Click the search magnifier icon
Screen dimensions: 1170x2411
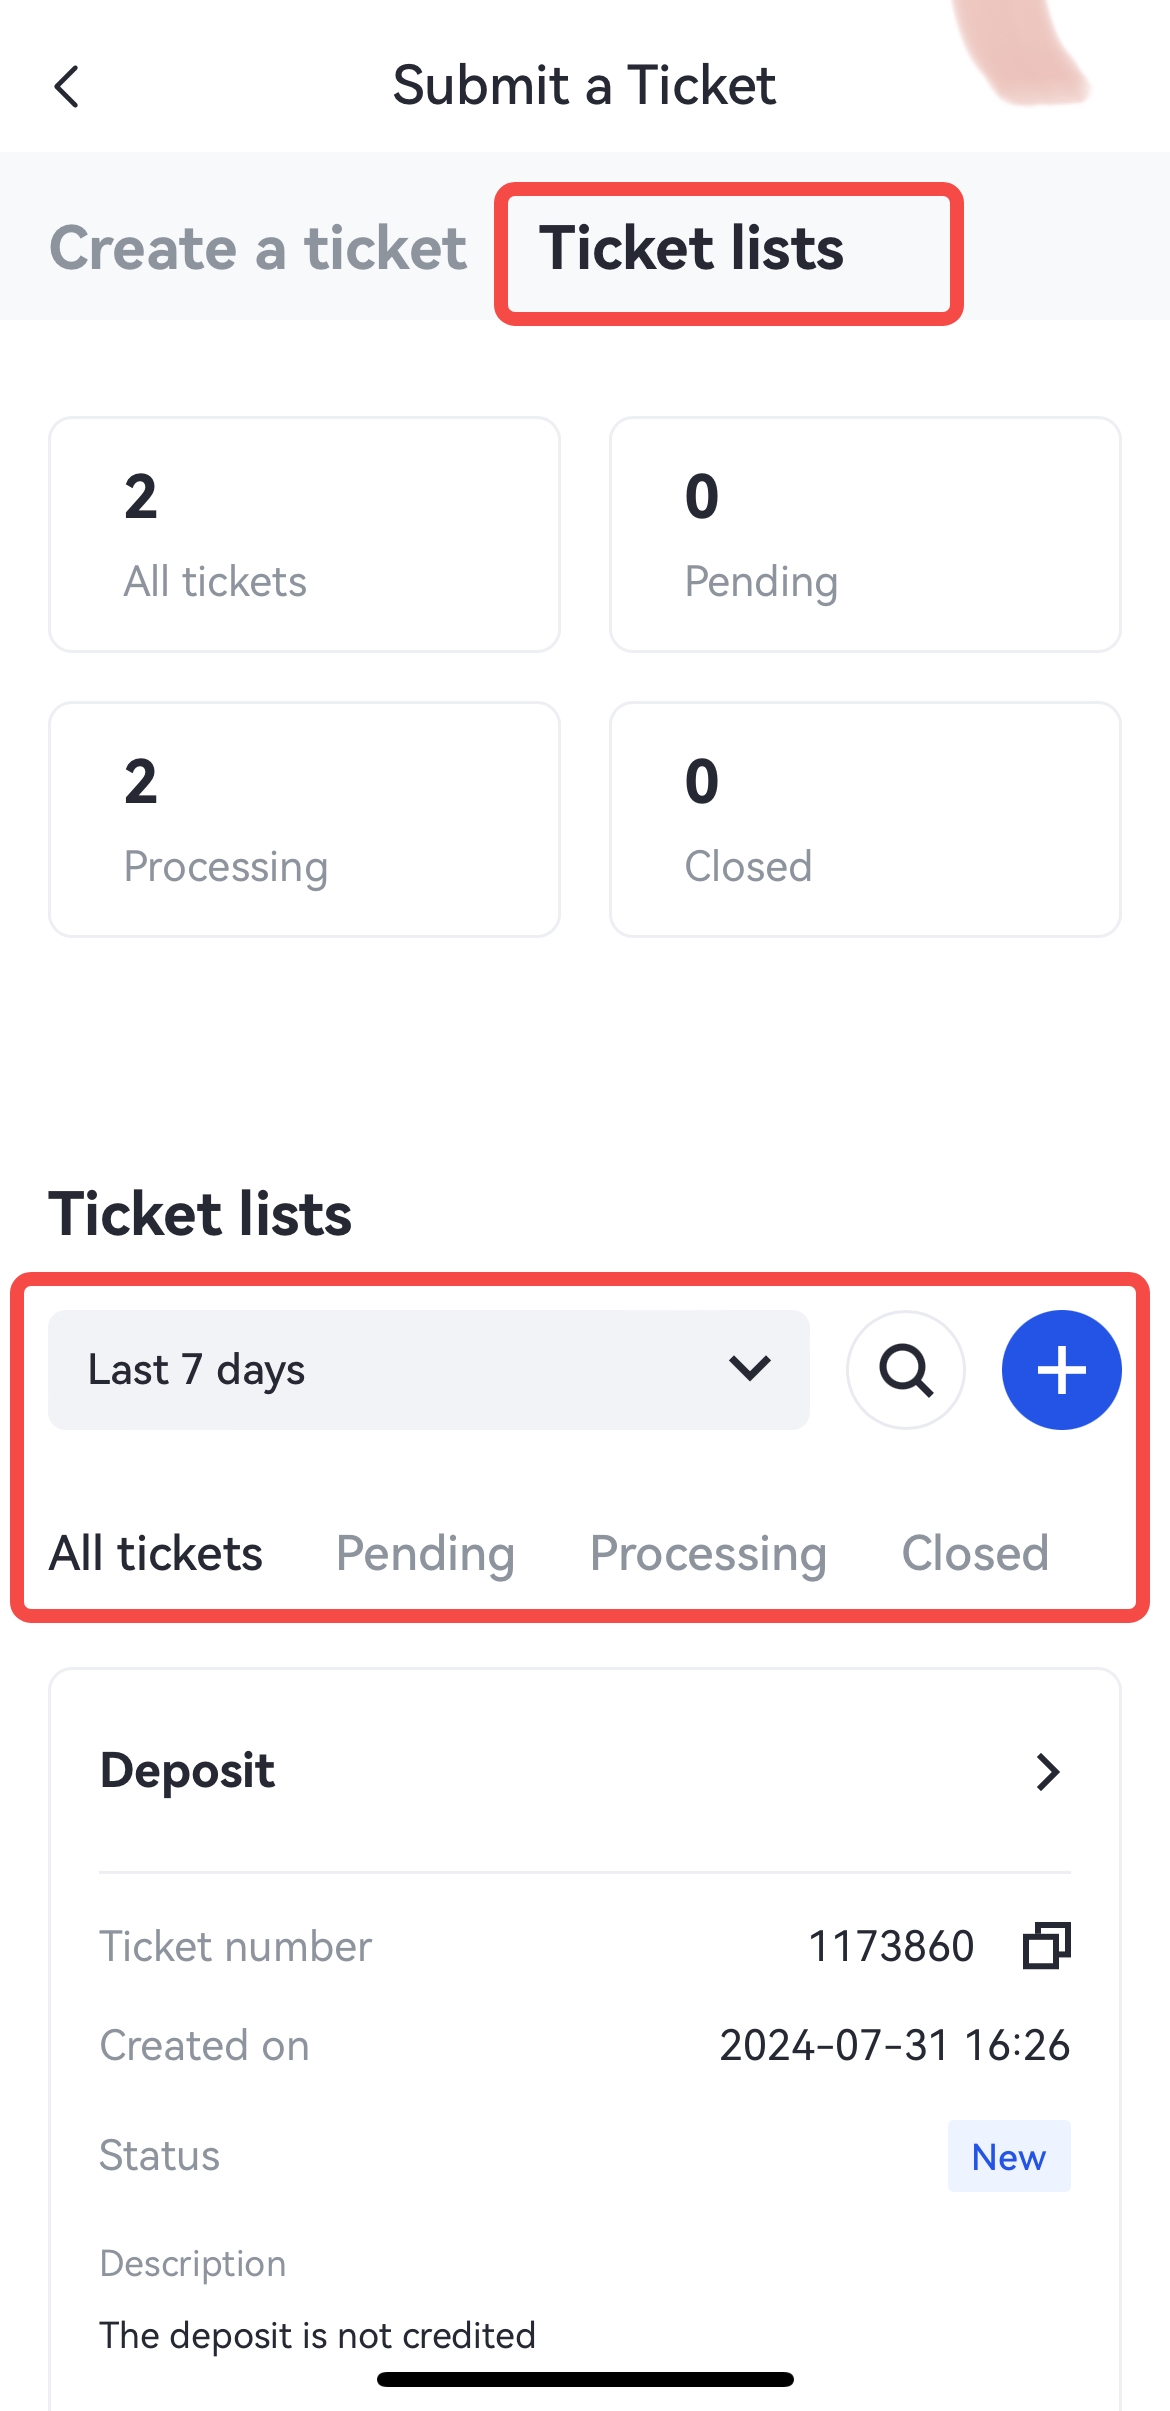click(906, 1370)
